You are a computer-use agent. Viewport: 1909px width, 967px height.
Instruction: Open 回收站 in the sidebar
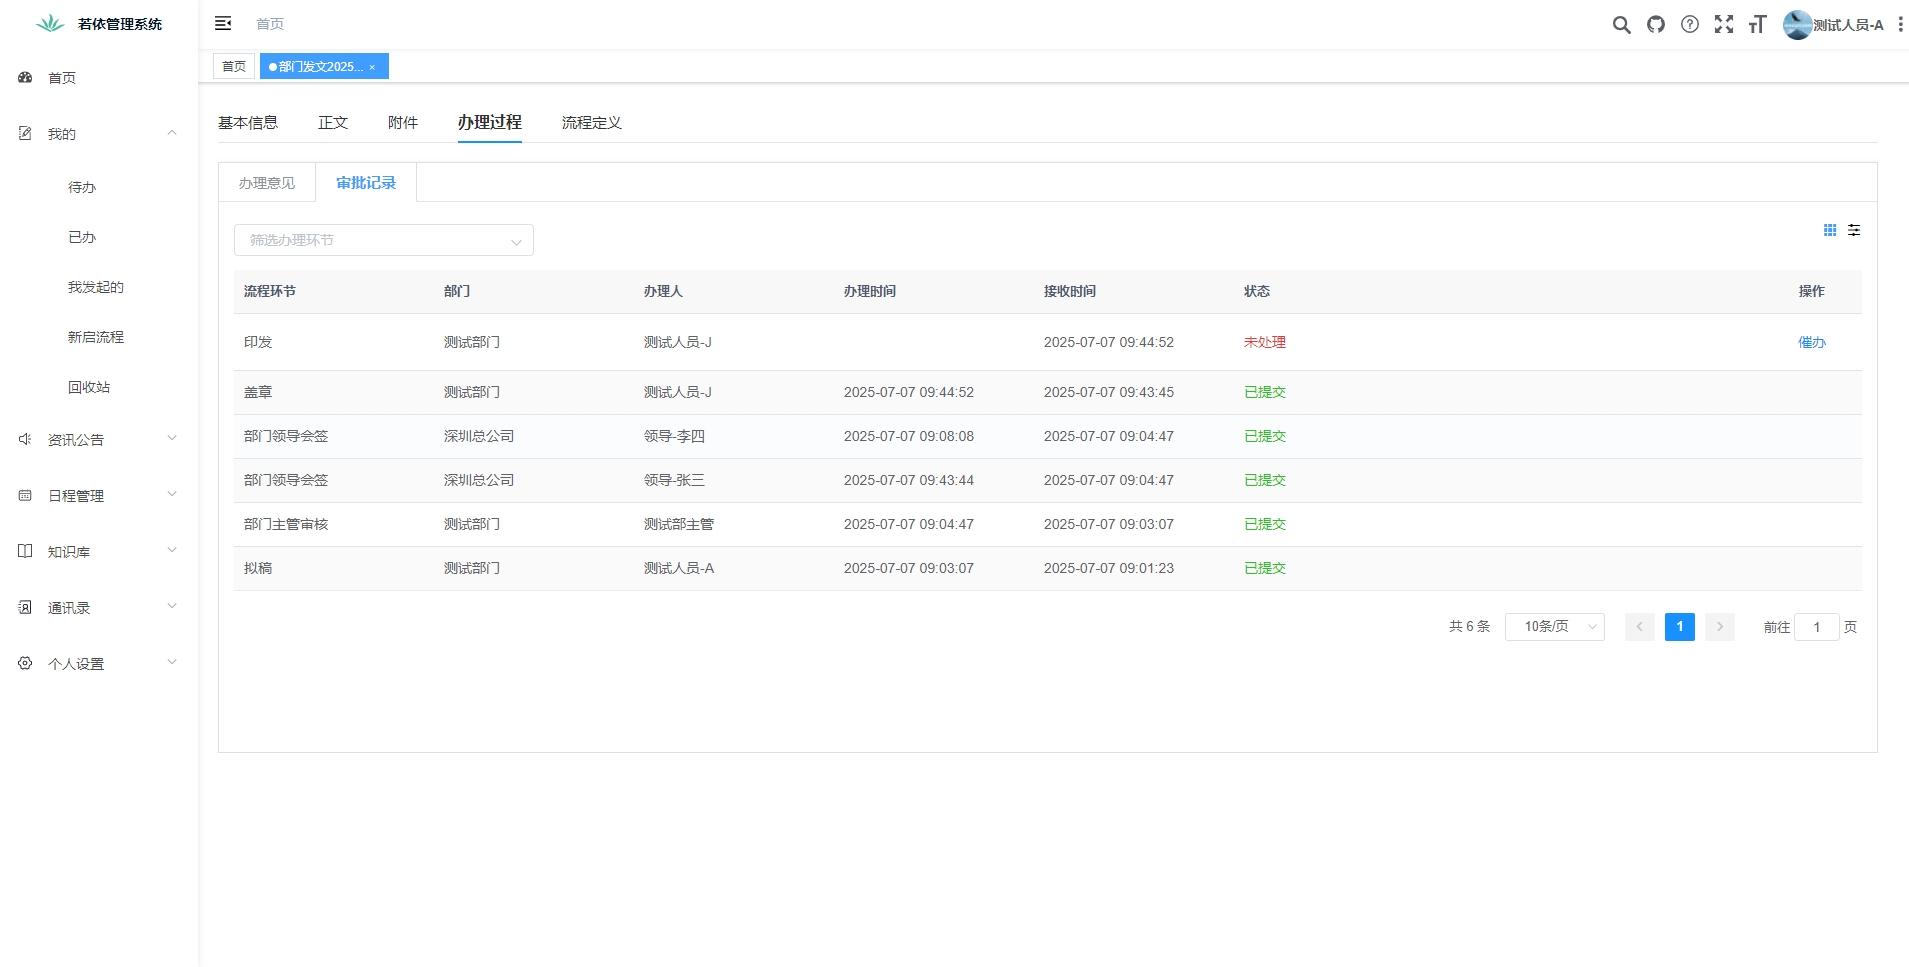pos(89,387)
